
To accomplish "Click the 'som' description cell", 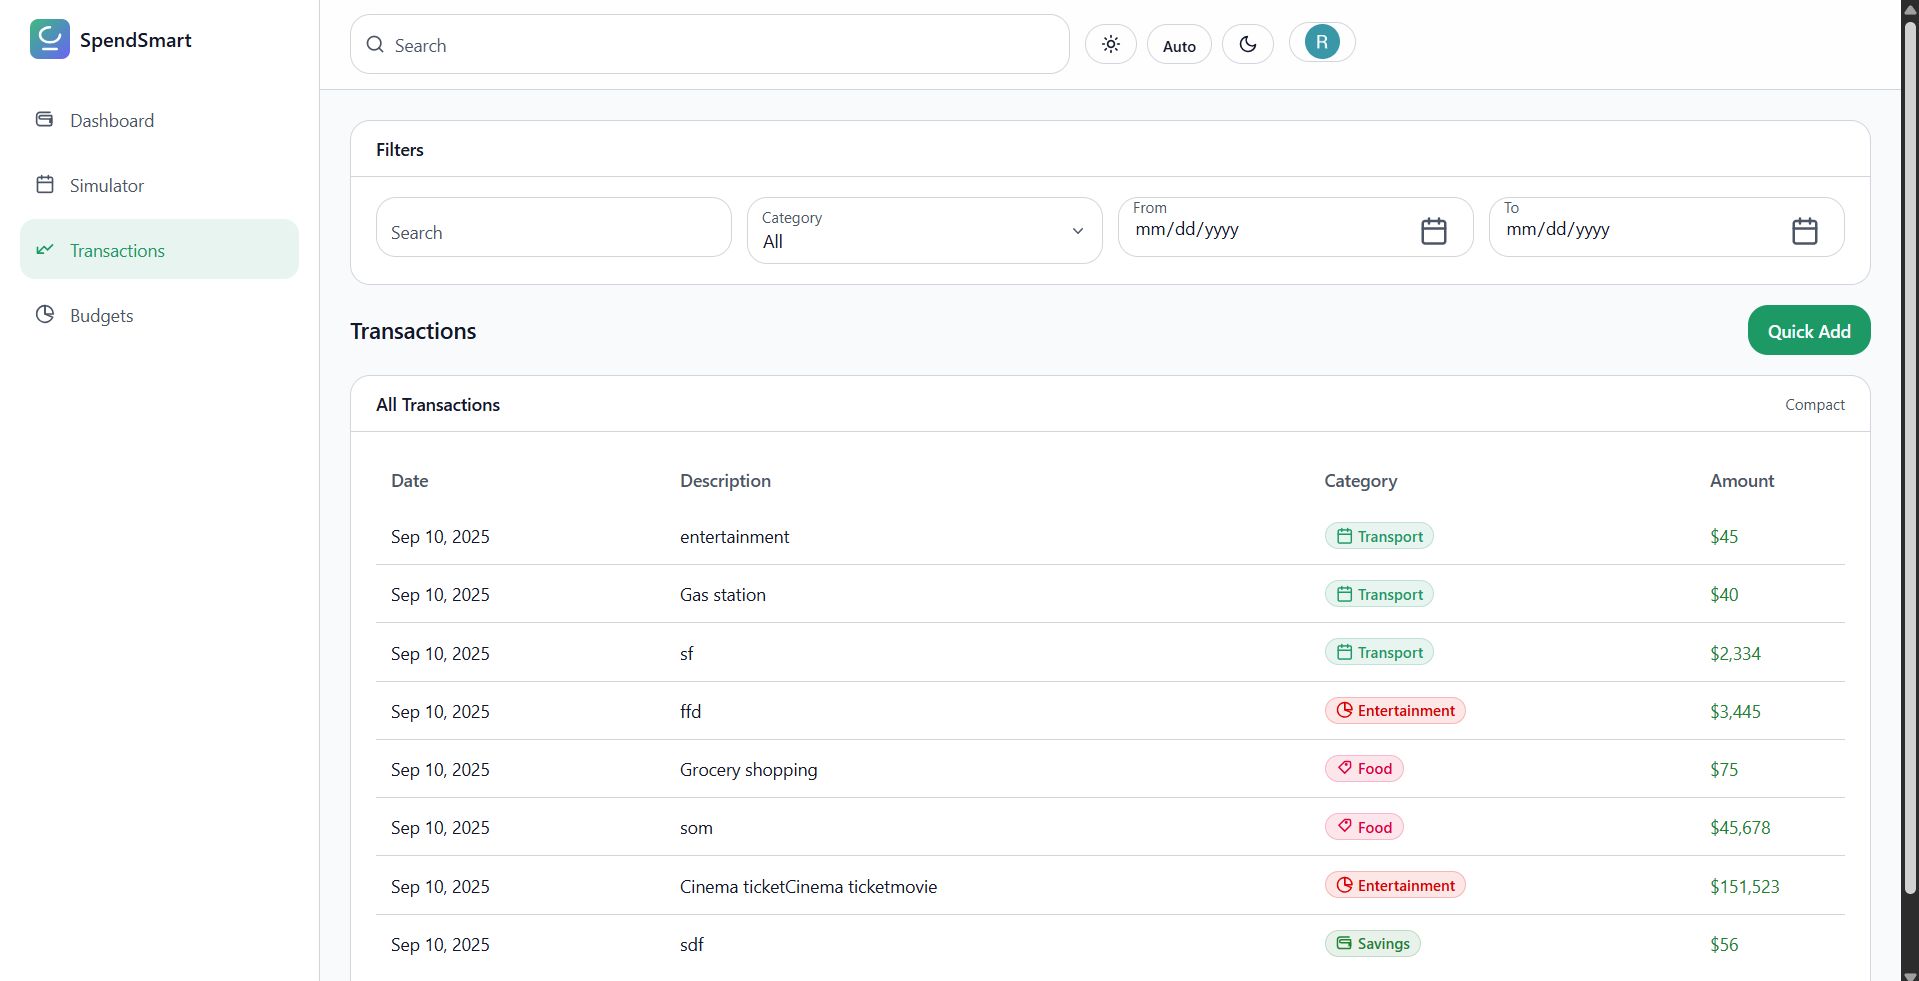I will [x=696, y=828].
